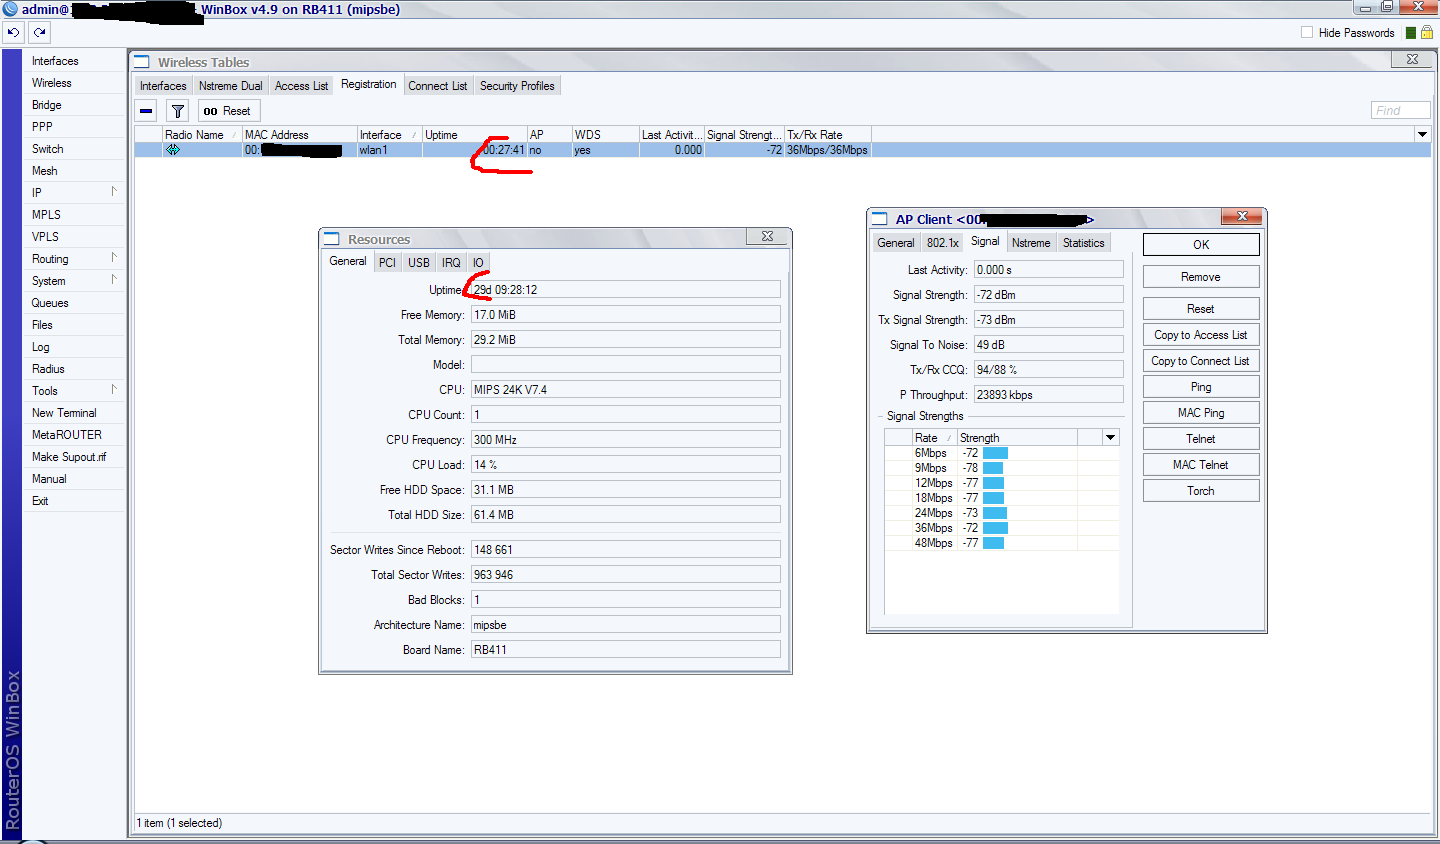Open the 802.1x tab in AP Client
The width and height of the screenshot is (1440, 844).
click(942, 243)
